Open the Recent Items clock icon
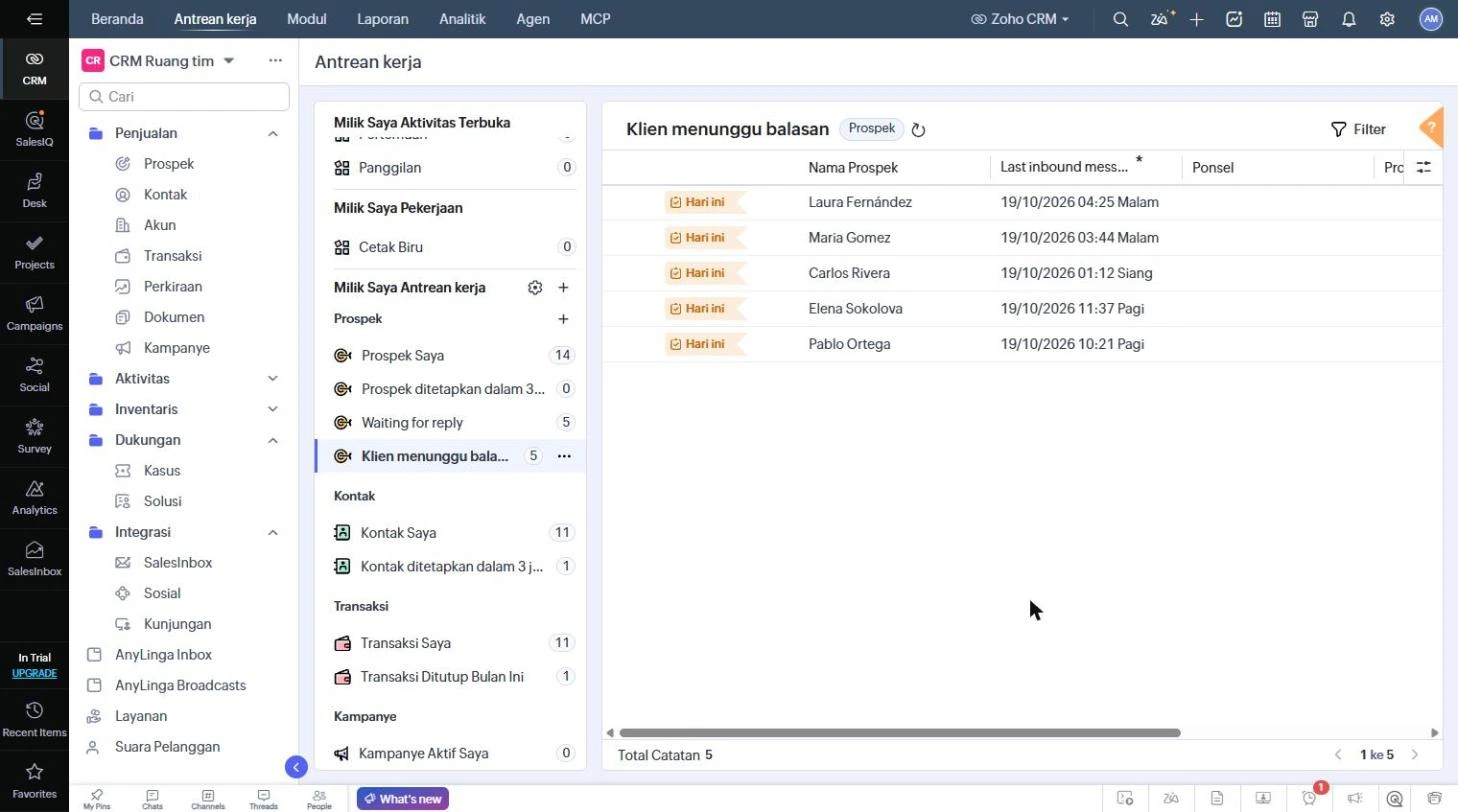This screenshot has width=1458, height=812. pos(34,719)
